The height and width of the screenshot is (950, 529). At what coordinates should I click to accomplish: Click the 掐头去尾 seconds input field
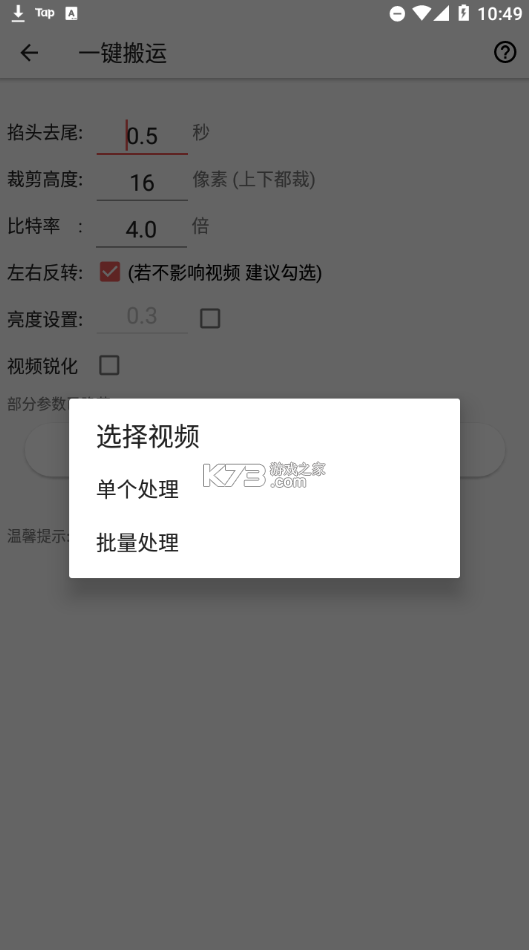click(x=142, y=136)
